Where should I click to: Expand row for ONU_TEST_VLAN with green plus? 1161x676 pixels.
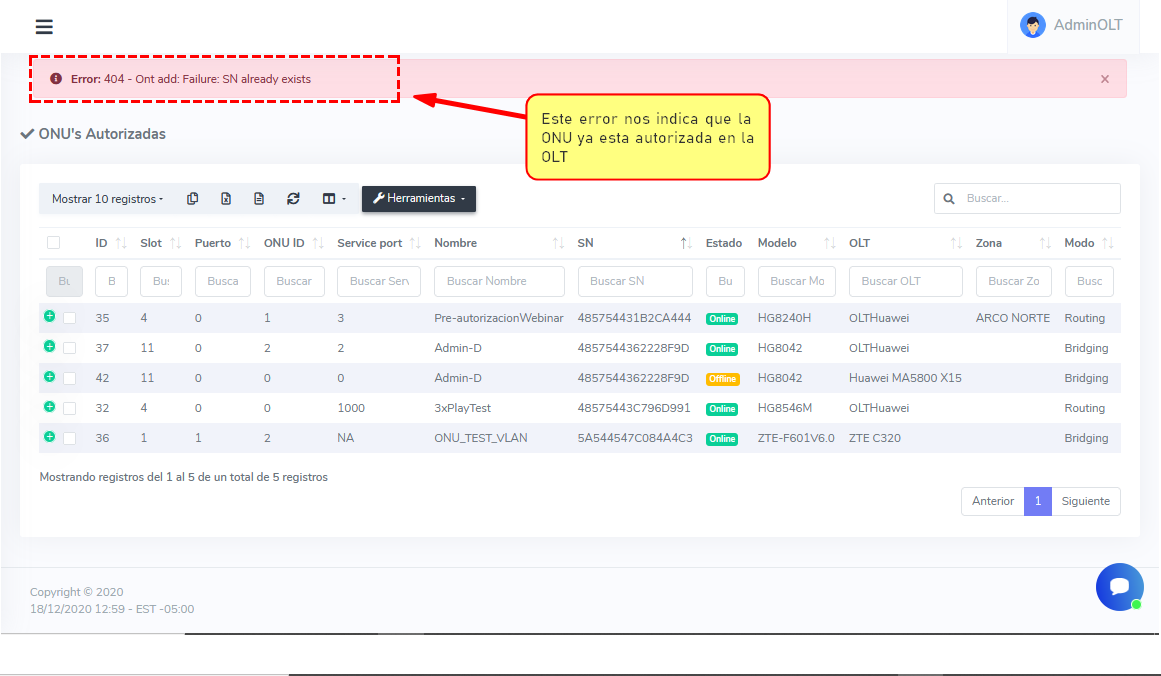49,437
